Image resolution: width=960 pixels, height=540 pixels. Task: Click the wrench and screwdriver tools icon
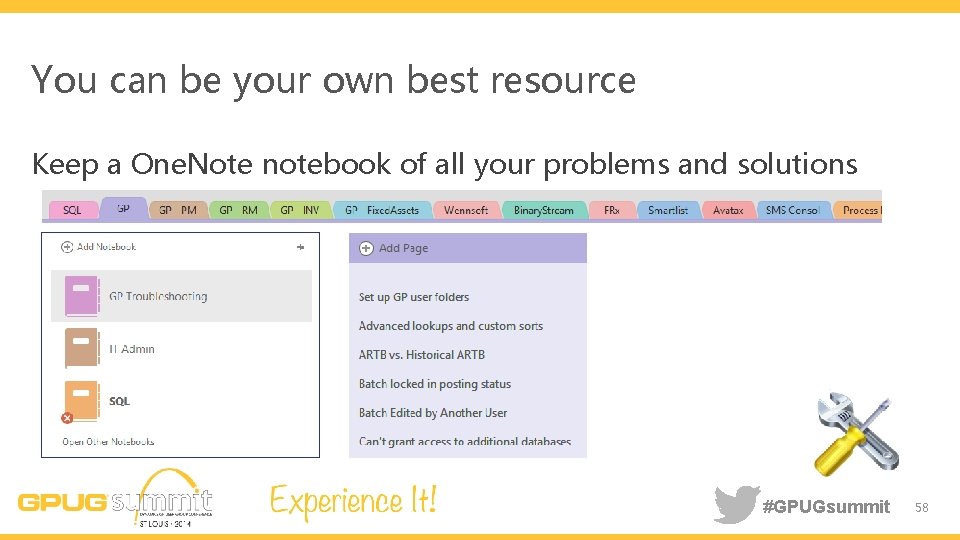[857, 434]
